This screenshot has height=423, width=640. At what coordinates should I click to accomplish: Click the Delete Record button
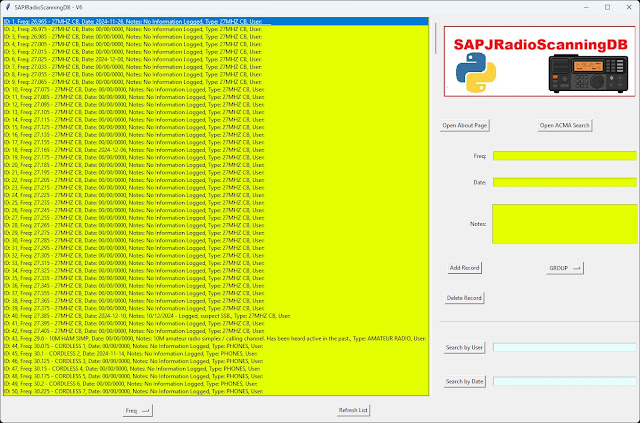click(x=464, y=298)
